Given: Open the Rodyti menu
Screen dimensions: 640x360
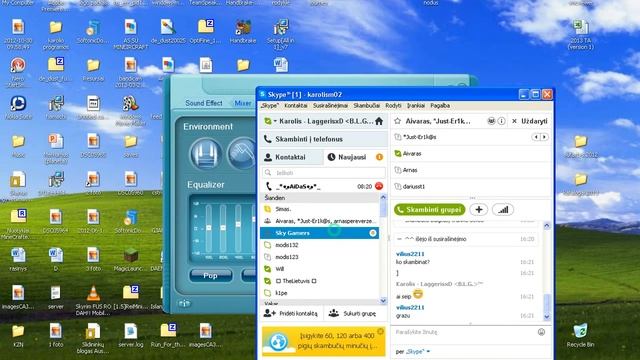Looking at the screenshot, I should [x=393, y=105].
